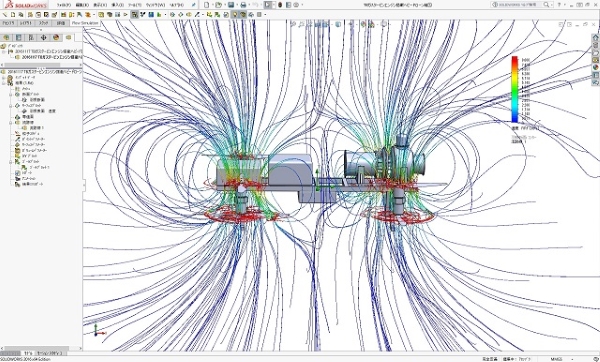600x362 pixels.
Task: Open the FeatureManager design tree panel tab
Action: pos(6,38)
